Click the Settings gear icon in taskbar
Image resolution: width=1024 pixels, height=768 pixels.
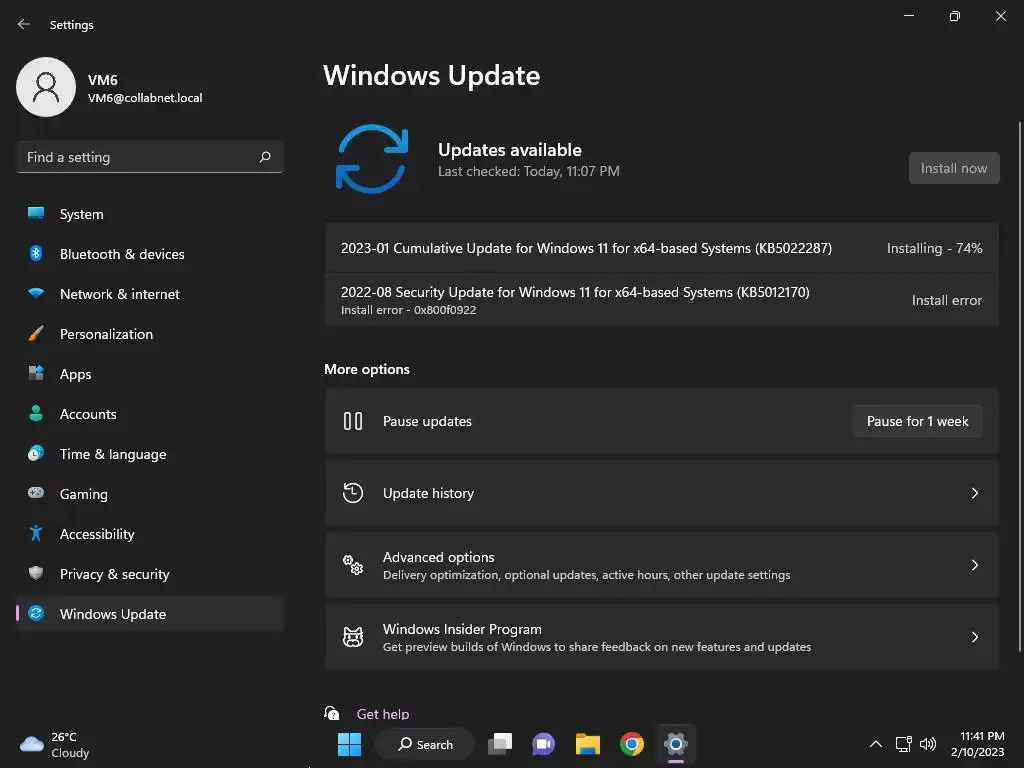tap(676, 744)
